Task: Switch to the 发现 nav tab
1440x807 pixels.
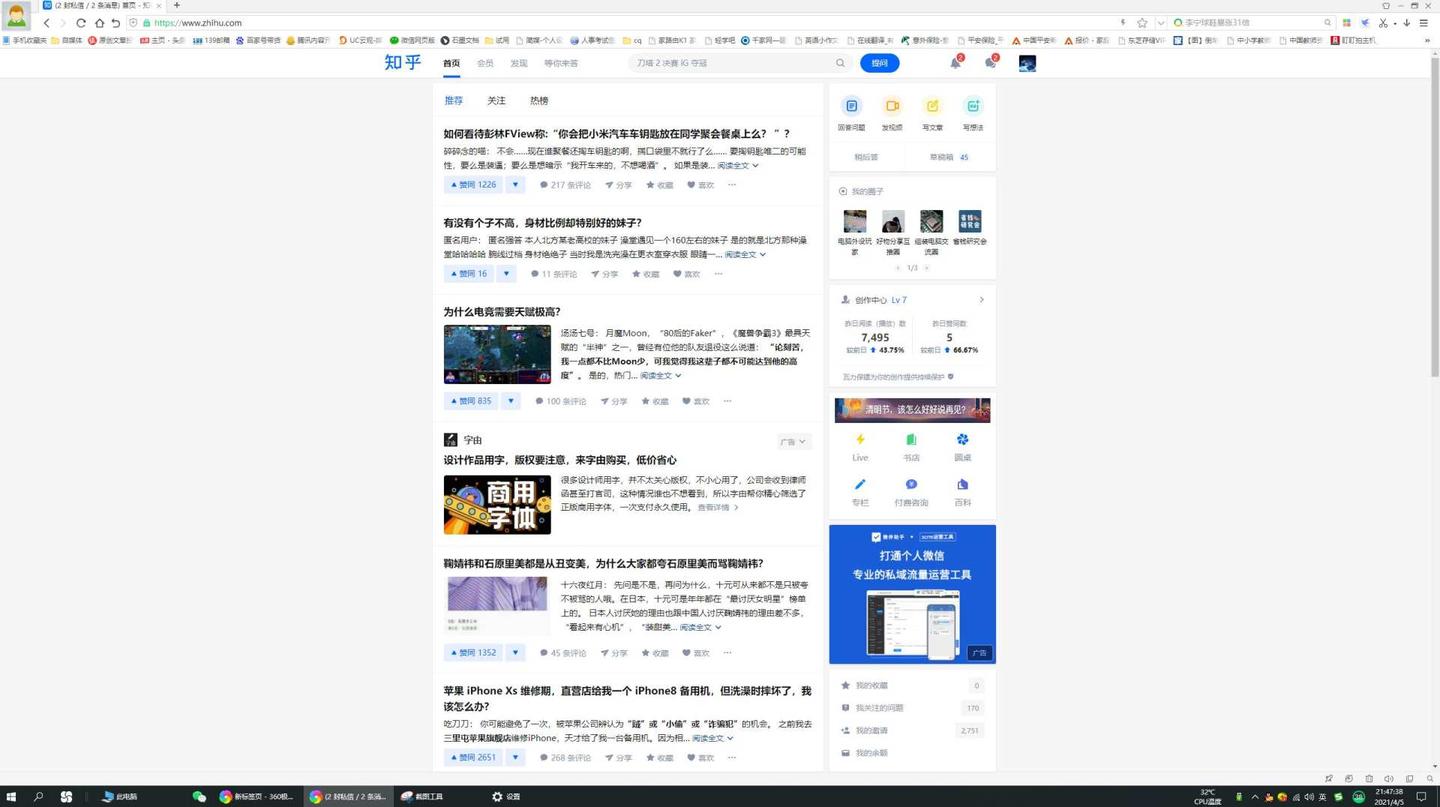Action: [518, 63]
